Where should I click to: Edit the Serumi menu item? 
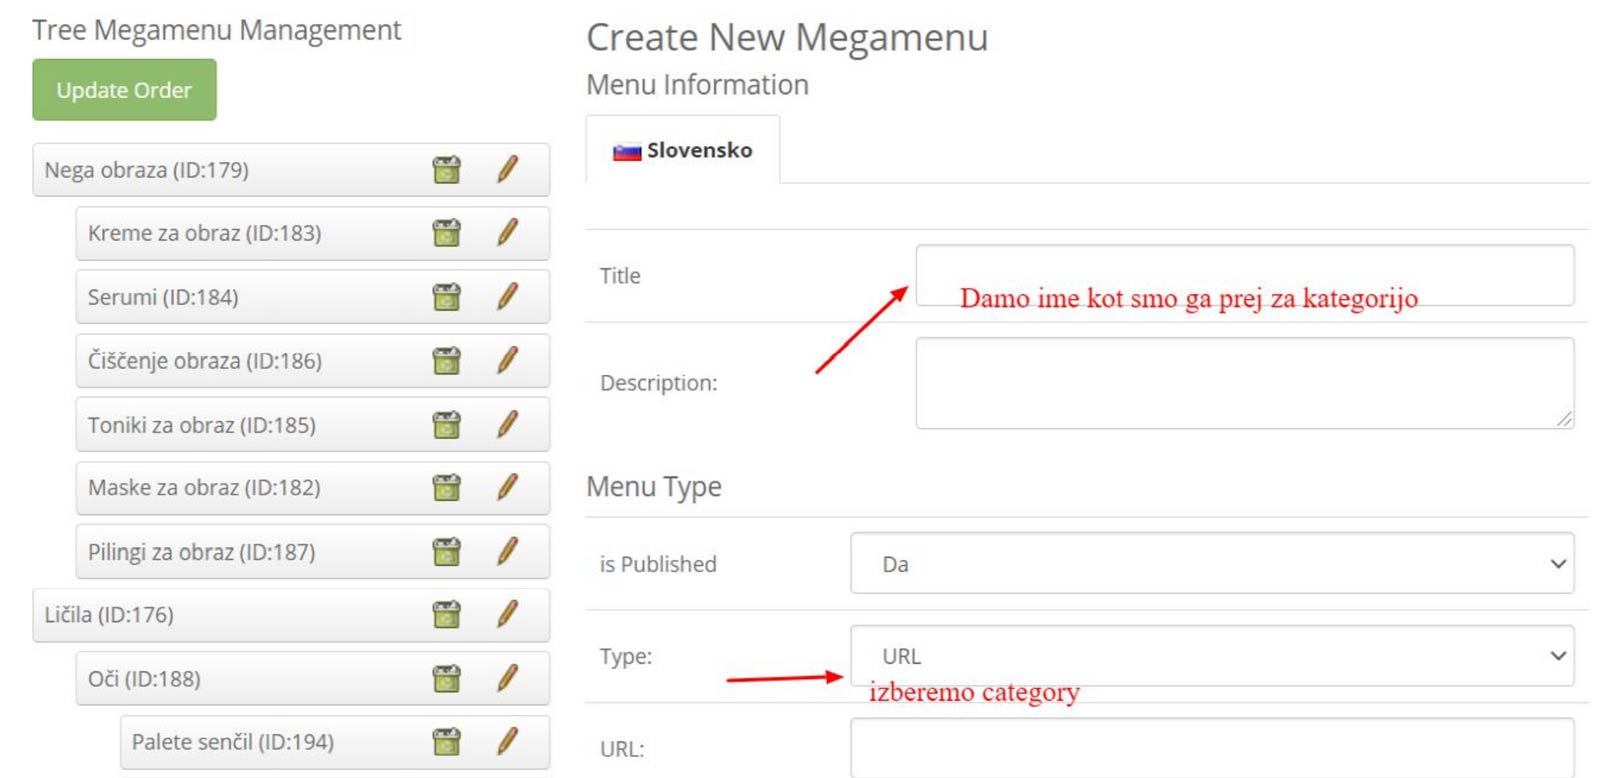pos(508,296)
